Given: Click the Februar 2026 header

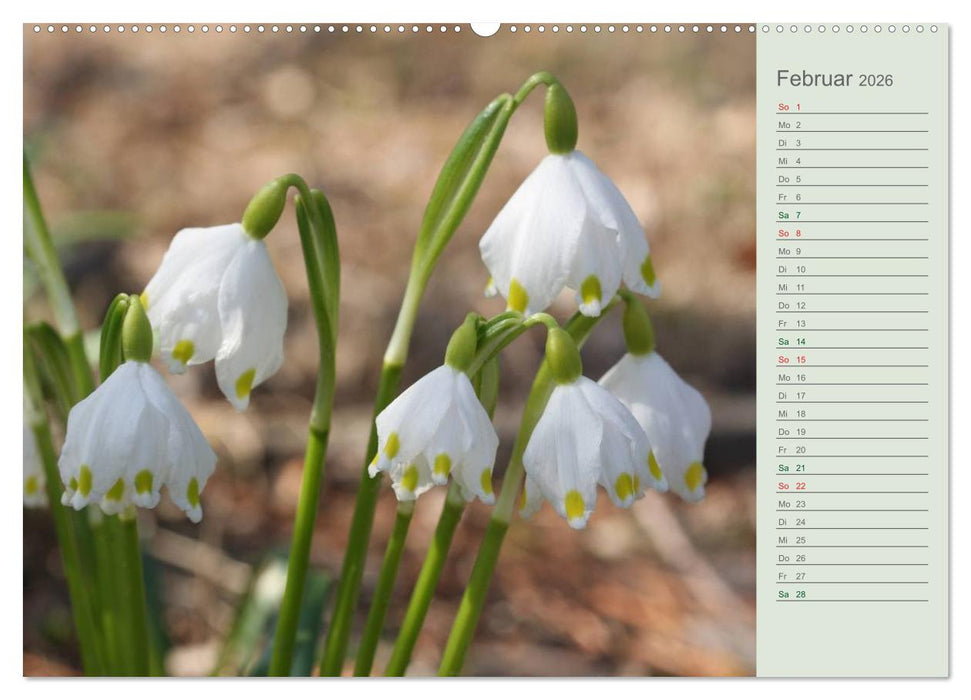Looking at the screenshot, I should pyautogui.click(x=830, y=77).
